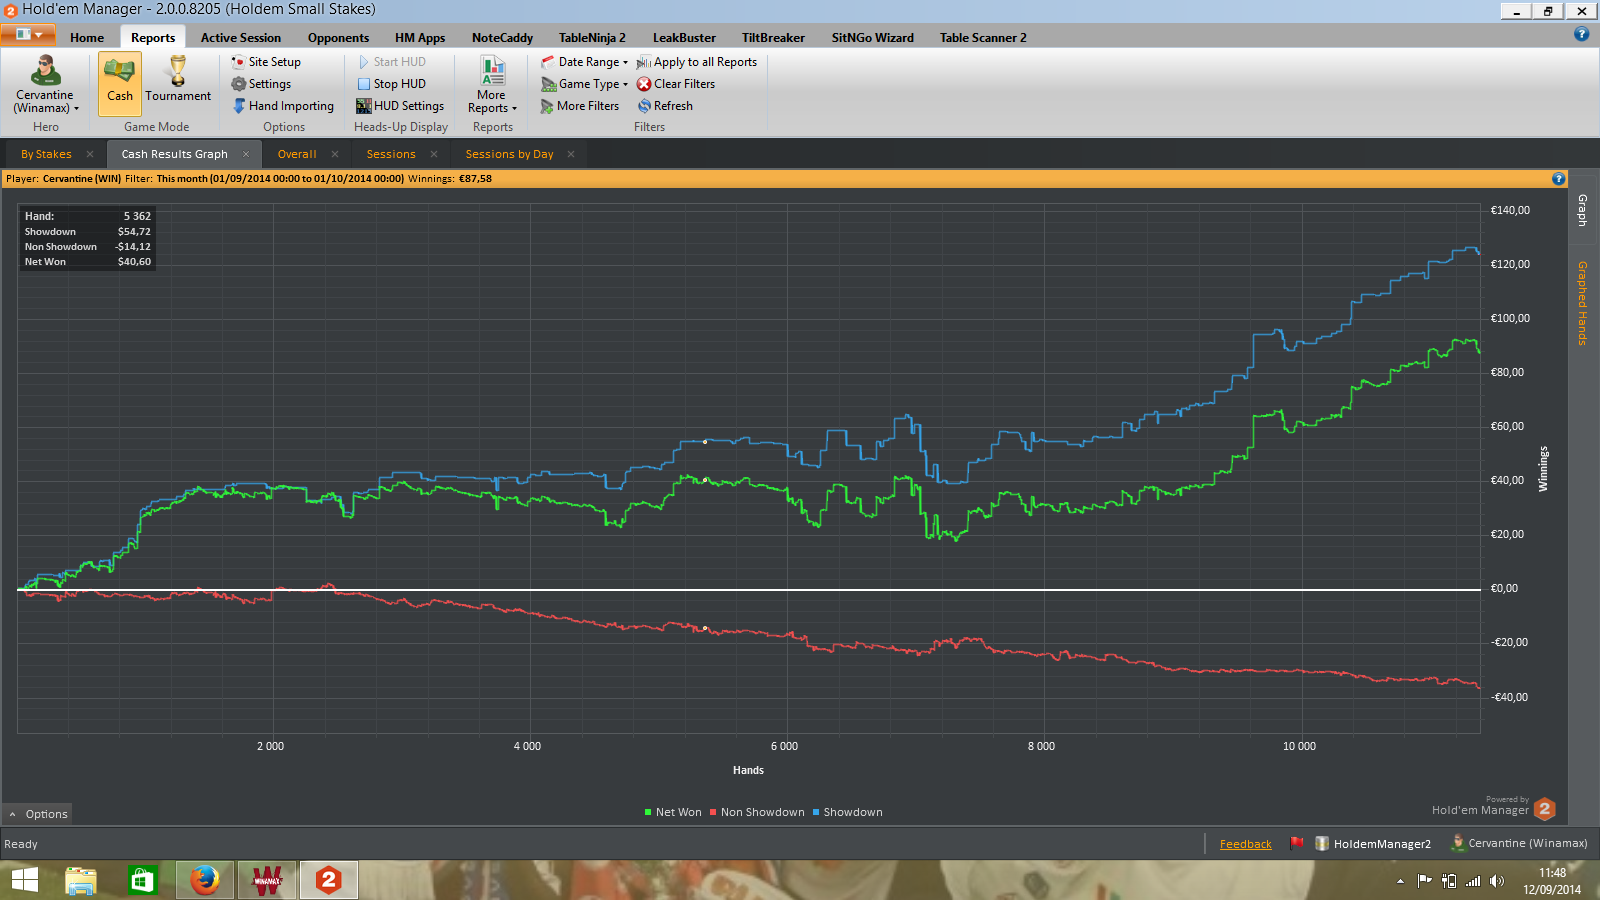Click Cervantine (Winamax) in the status bar
Screen dimensions: 1600x900
pos(1520,843)
